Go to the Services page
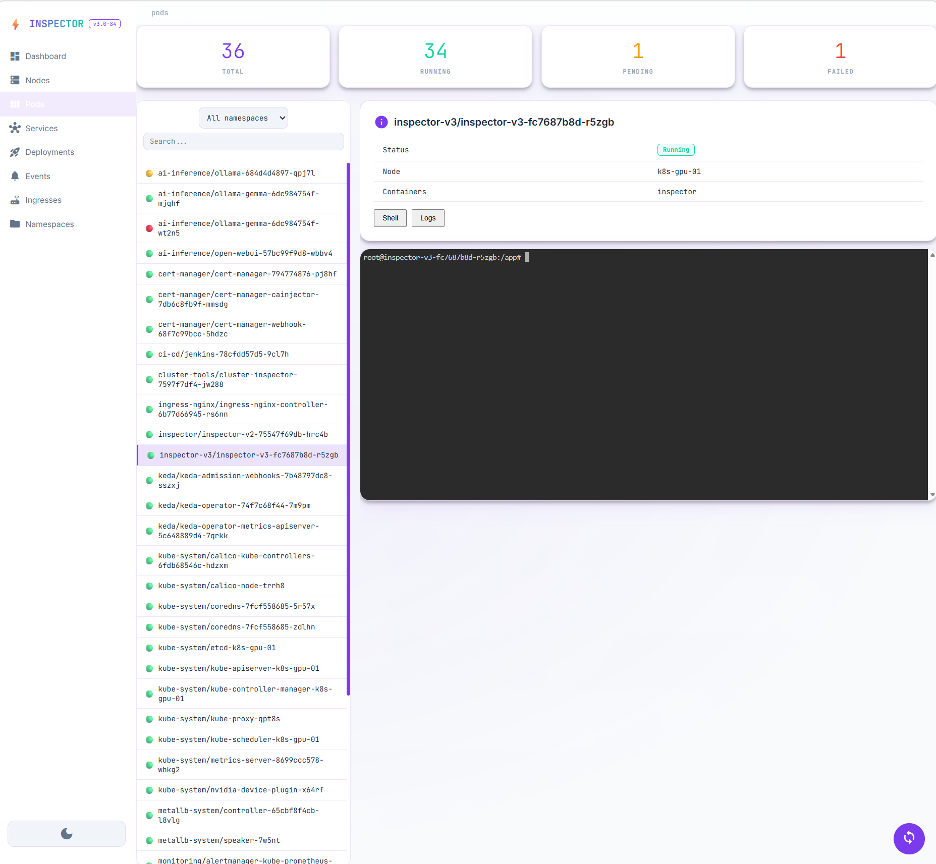Screen dimensions: 936x864 click(x=68, y=128)
